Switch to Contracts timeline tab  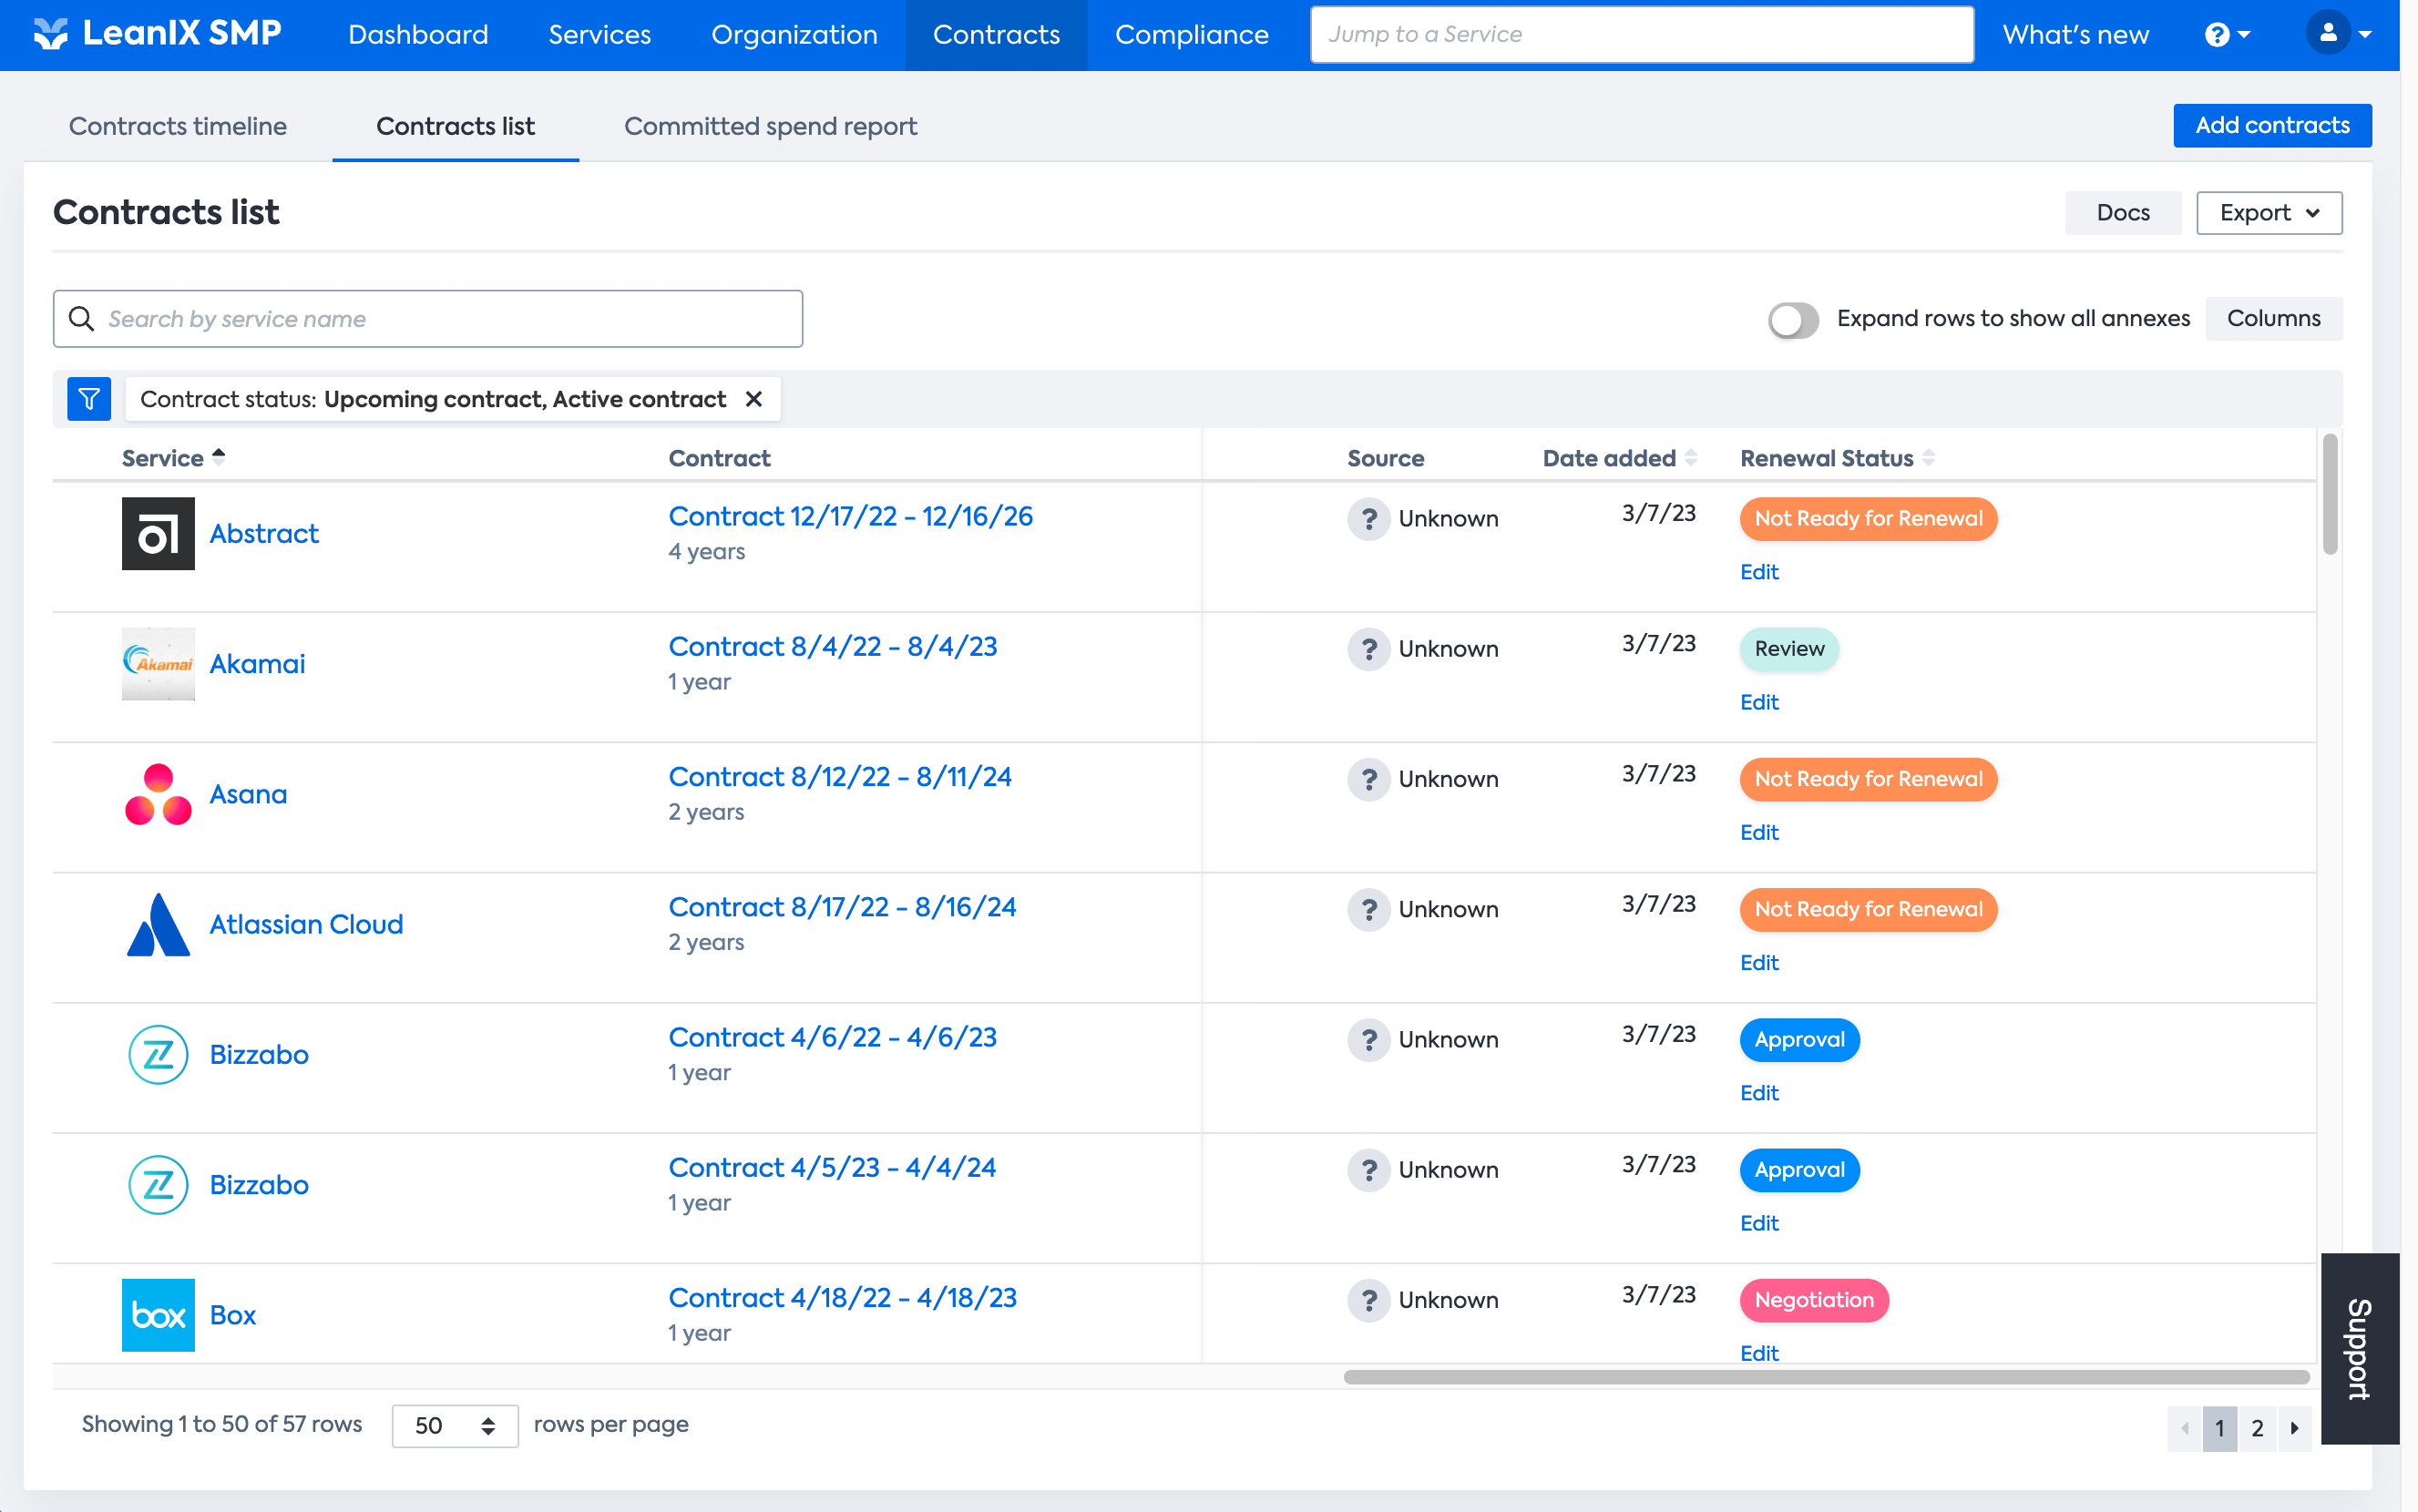pyautogui.click(x=178, y=126)
